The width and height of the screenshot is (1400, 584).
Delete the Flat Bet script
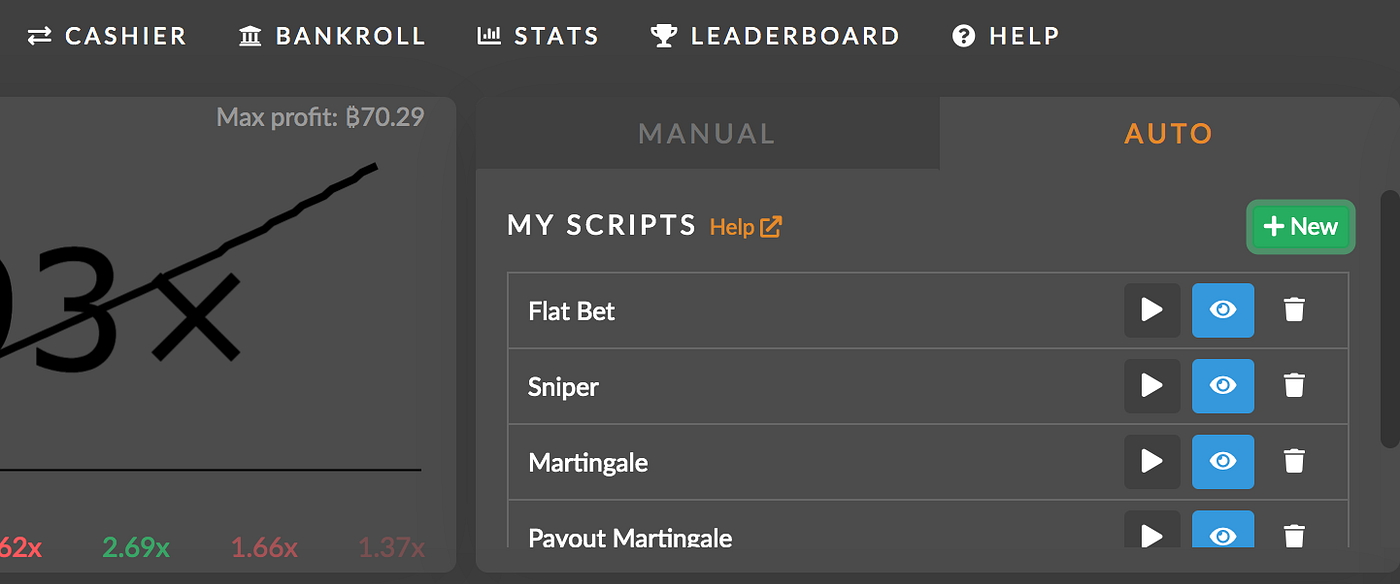click(1294, 310)
